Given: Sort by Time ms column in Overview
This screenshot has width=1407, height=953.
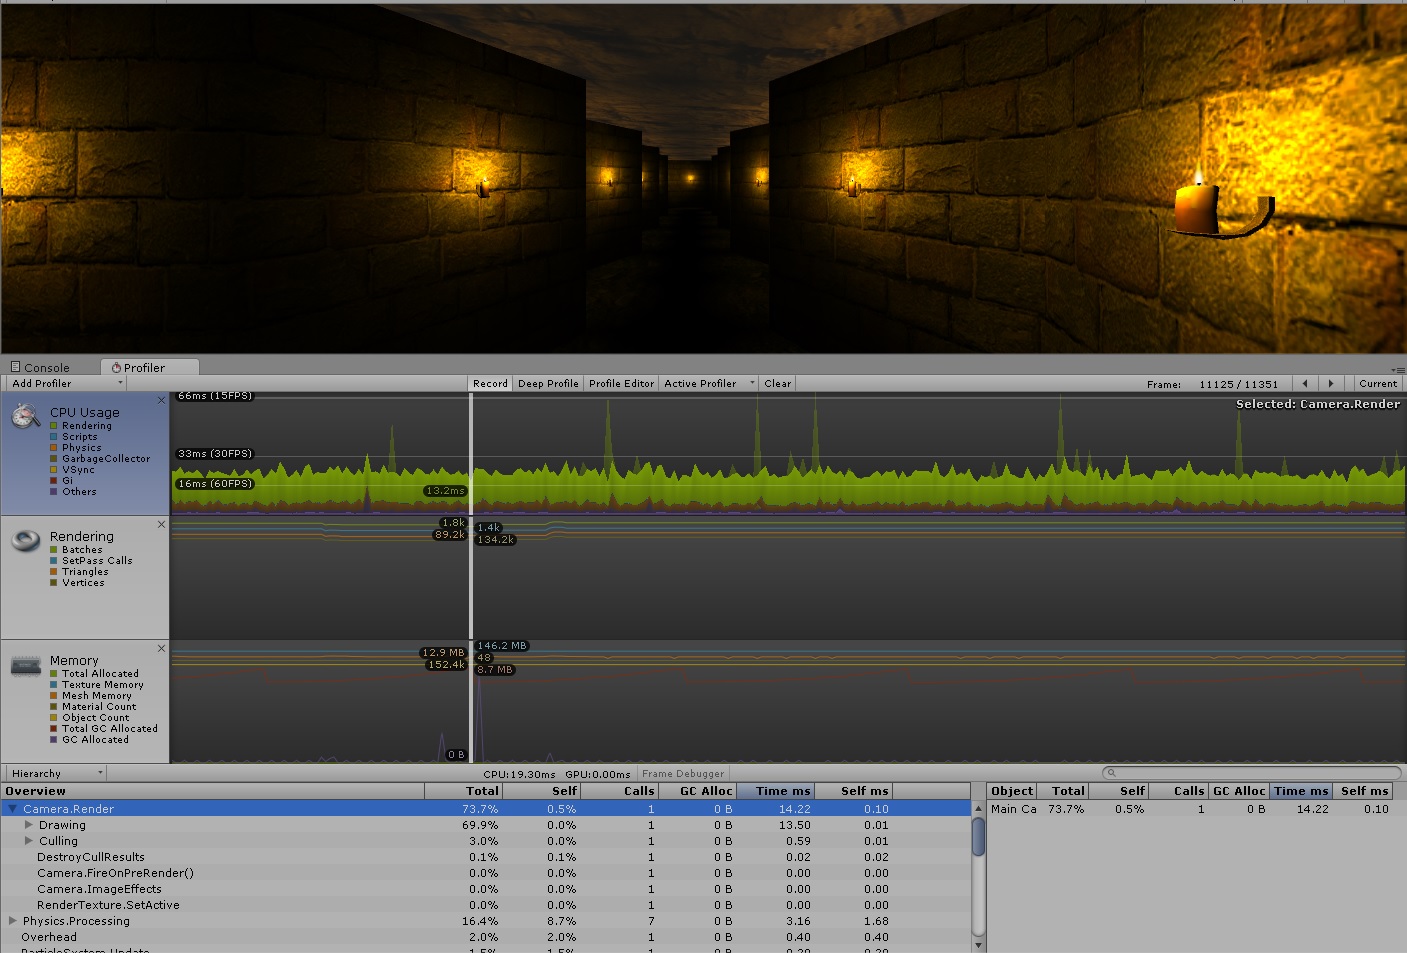Looking at the screenshot, I should pos(775,791).
